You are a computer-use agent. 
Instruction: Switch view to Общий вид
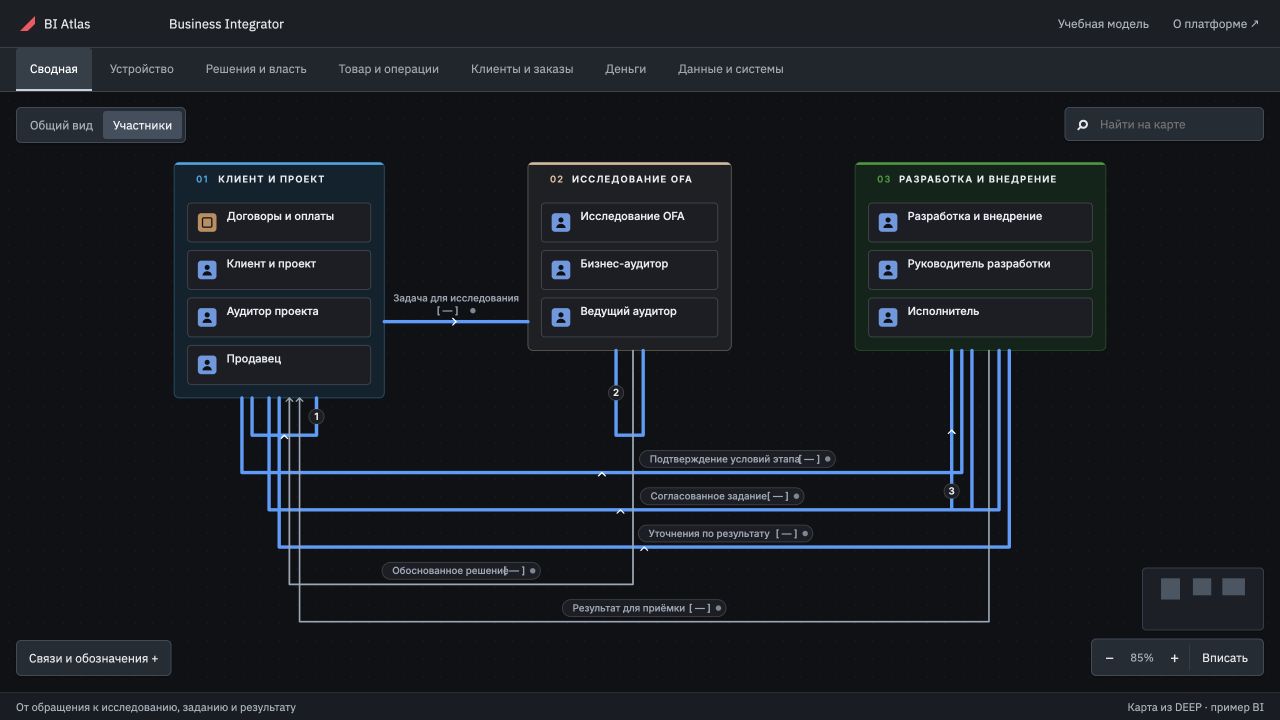coord(61,126)
